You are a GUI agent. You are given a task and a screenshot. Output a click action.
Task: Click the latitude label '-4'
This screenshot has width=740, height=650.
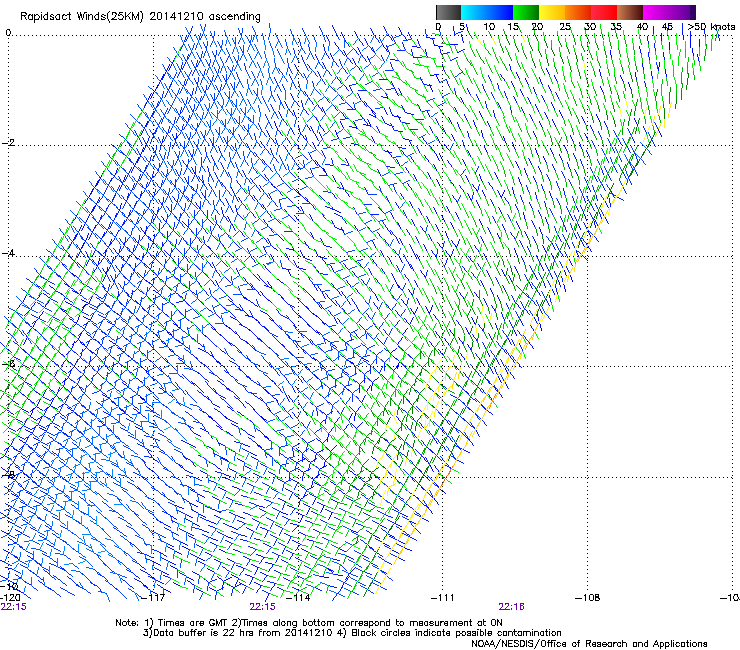(x=8, y=253)
